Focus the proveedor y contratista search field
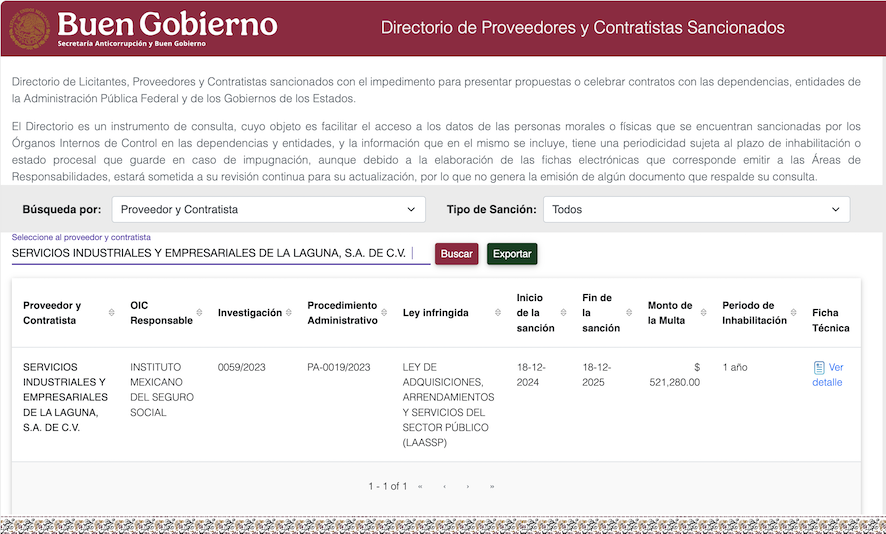 [x=220, y=254]
